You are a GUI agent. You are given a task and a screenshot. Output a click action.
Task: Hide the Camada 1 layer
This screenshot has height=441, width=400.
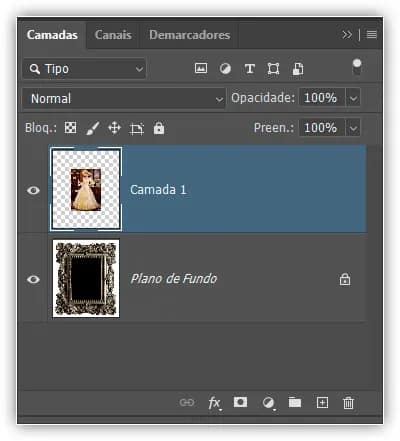[33, 190]
